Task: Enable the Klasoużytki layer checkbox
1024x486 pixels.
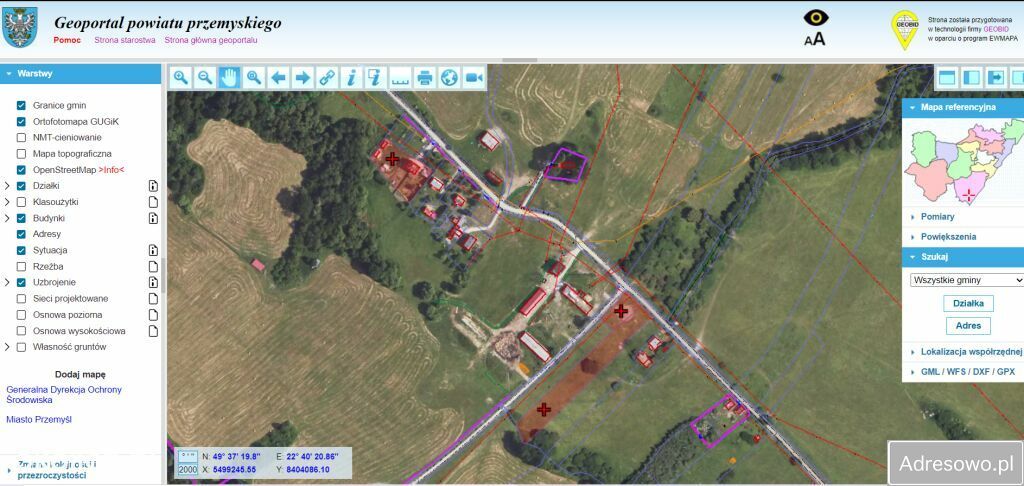Action: (21, 202)
